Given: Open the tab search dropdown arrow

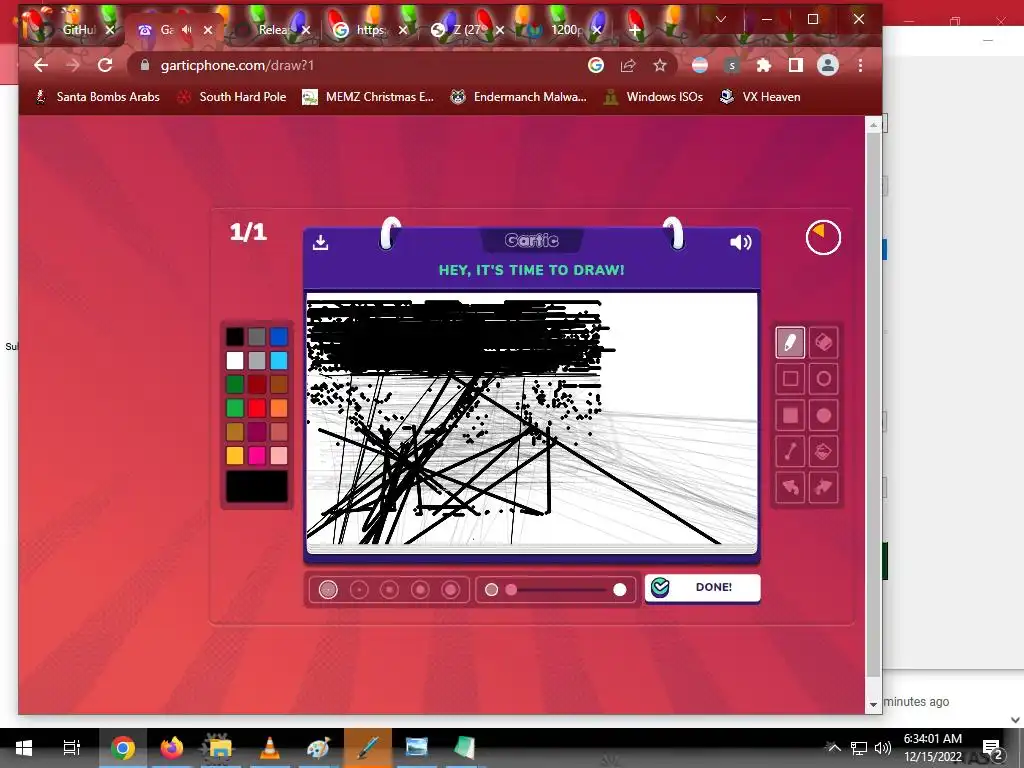Looking at the screenshot, I should [x=721, y=20].
